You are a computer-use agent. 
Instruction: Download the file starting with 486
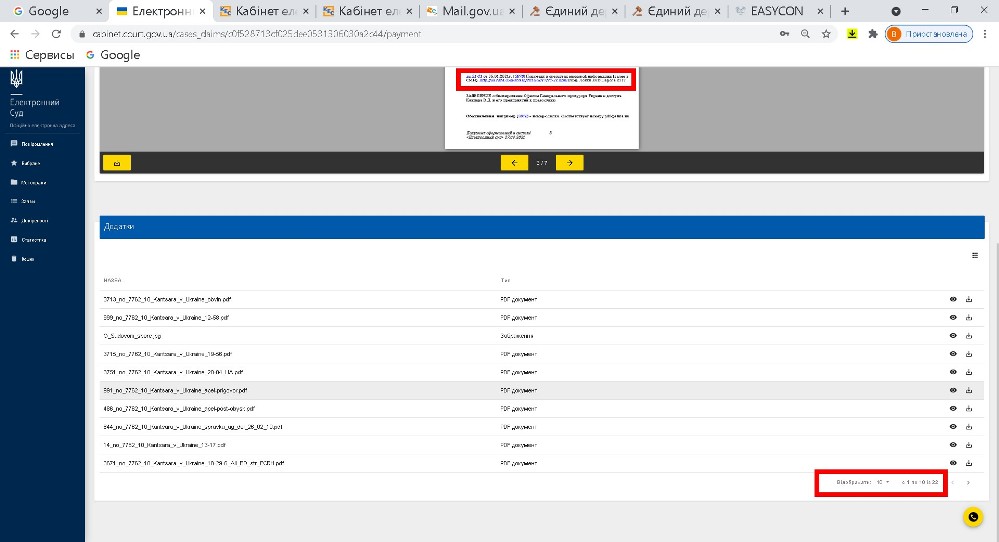(x=969, y=408)
